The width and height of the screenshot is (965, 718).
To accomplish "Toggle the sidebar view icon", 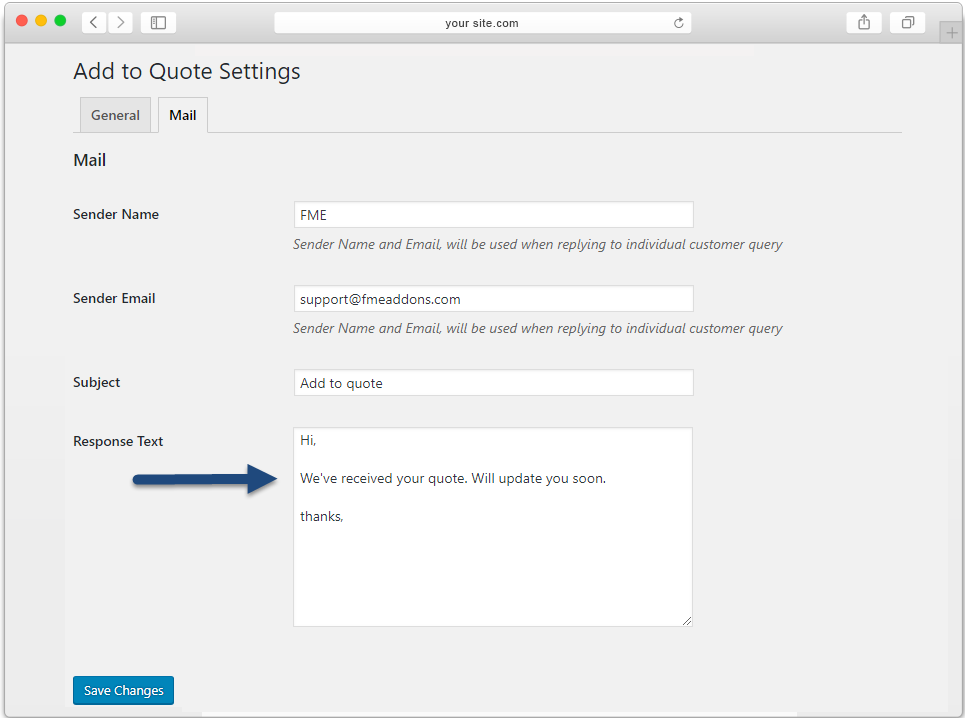I will coord(158,23).
